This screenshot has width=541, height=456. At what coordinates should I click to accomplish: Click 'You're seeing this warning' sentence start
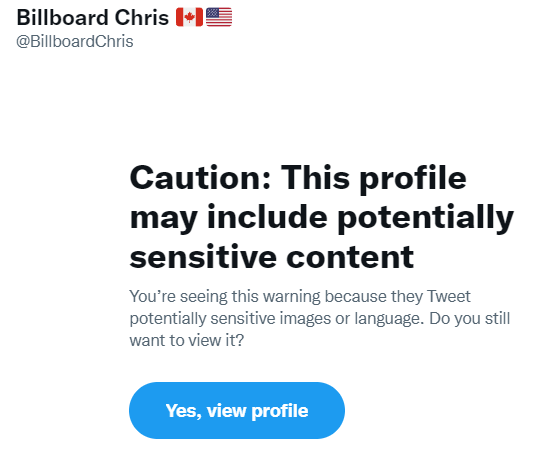pos(225,296)
